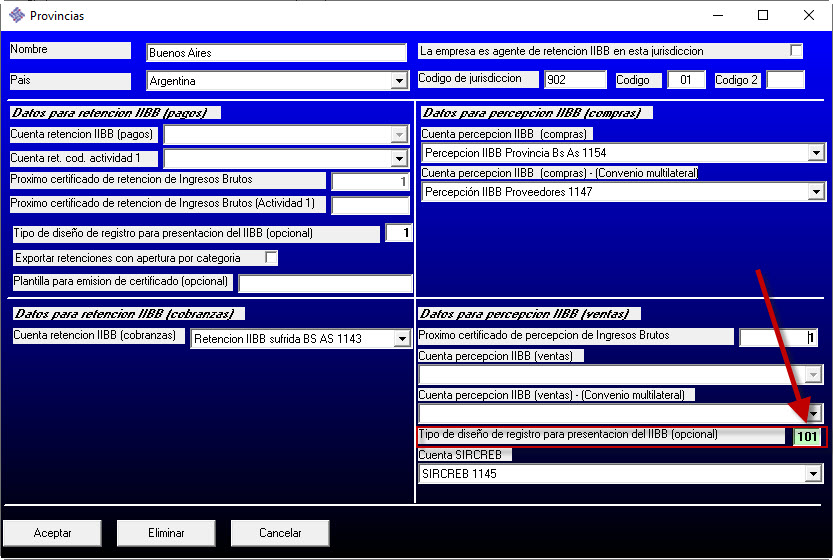Maximize the Provincias window
833x560 pixels.
click(762, 16)
